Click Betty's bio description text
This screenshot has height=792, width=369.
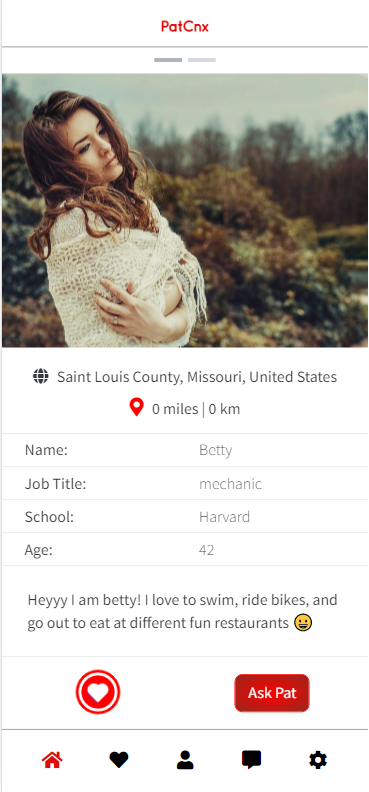(x=182, y=611)
